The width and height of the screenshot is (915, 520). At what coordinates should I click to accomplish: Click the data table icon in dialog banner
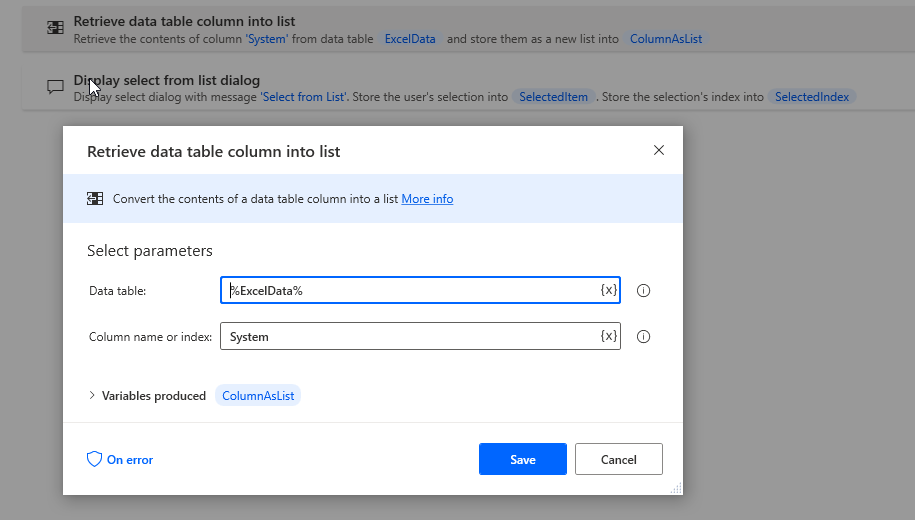click(95, 199)
